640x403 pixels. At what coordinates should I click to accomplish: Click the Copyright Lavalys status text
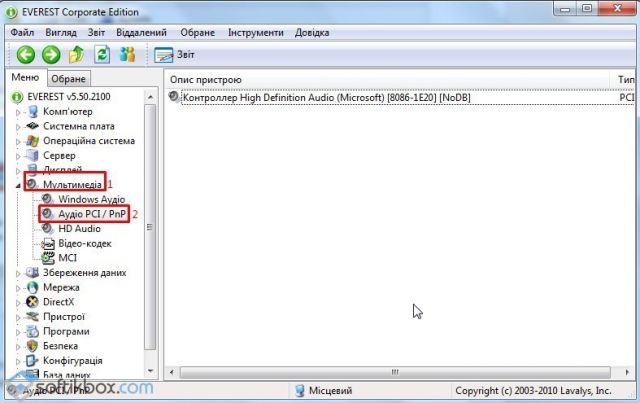533,391
